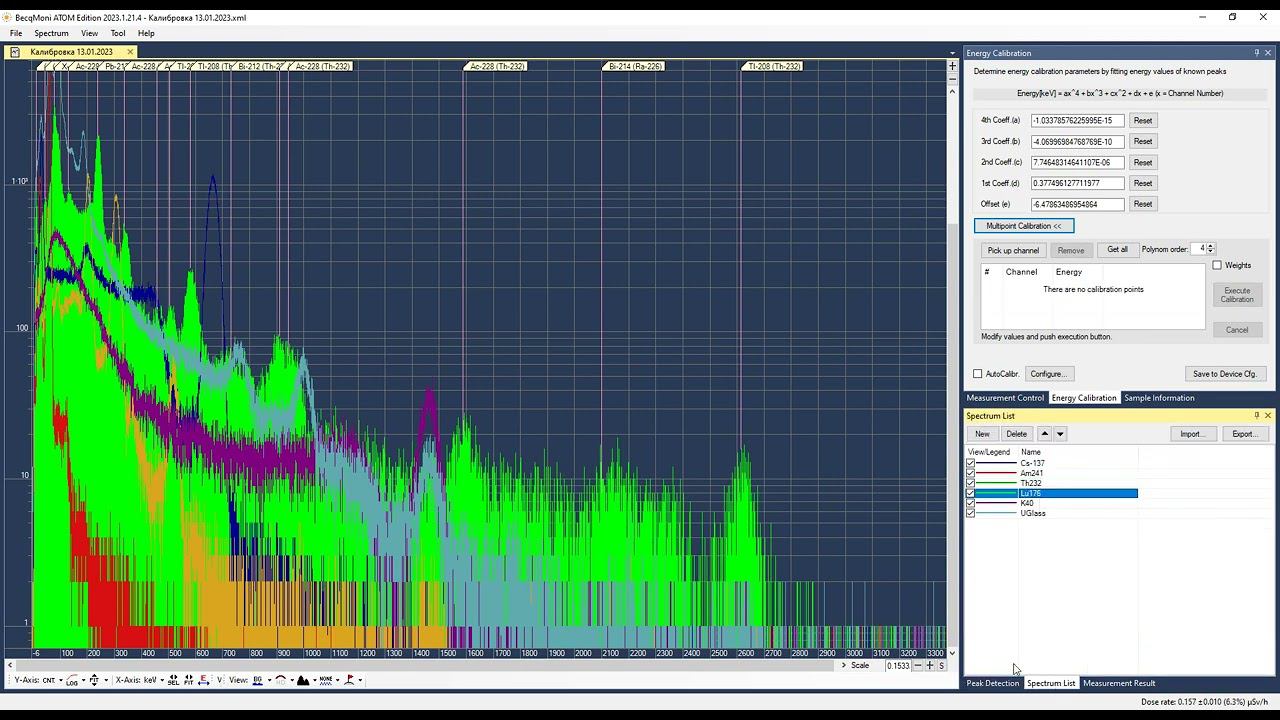Open the Spectrum menu

coord(51,33)
